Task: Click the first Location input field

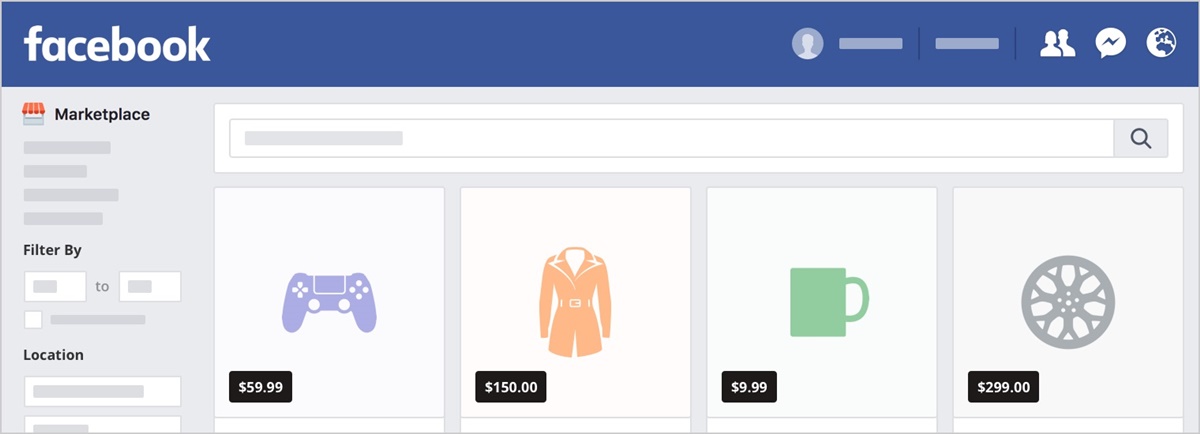Action: coord(102,391)
